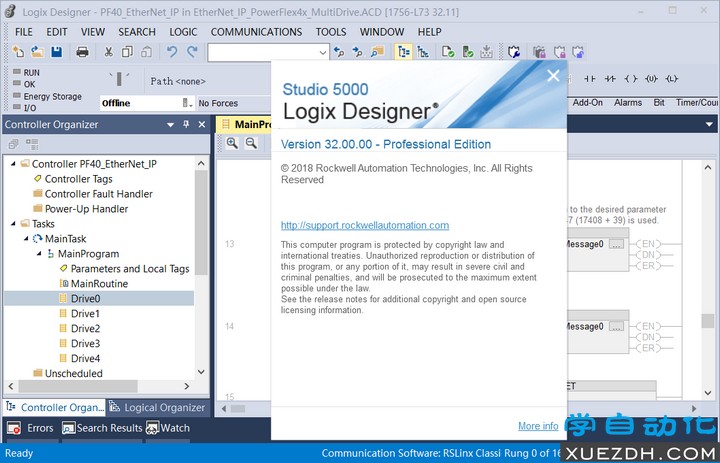Click the Find All icon
The width and height of the screenshot is (720, 463).
(377, 52)
